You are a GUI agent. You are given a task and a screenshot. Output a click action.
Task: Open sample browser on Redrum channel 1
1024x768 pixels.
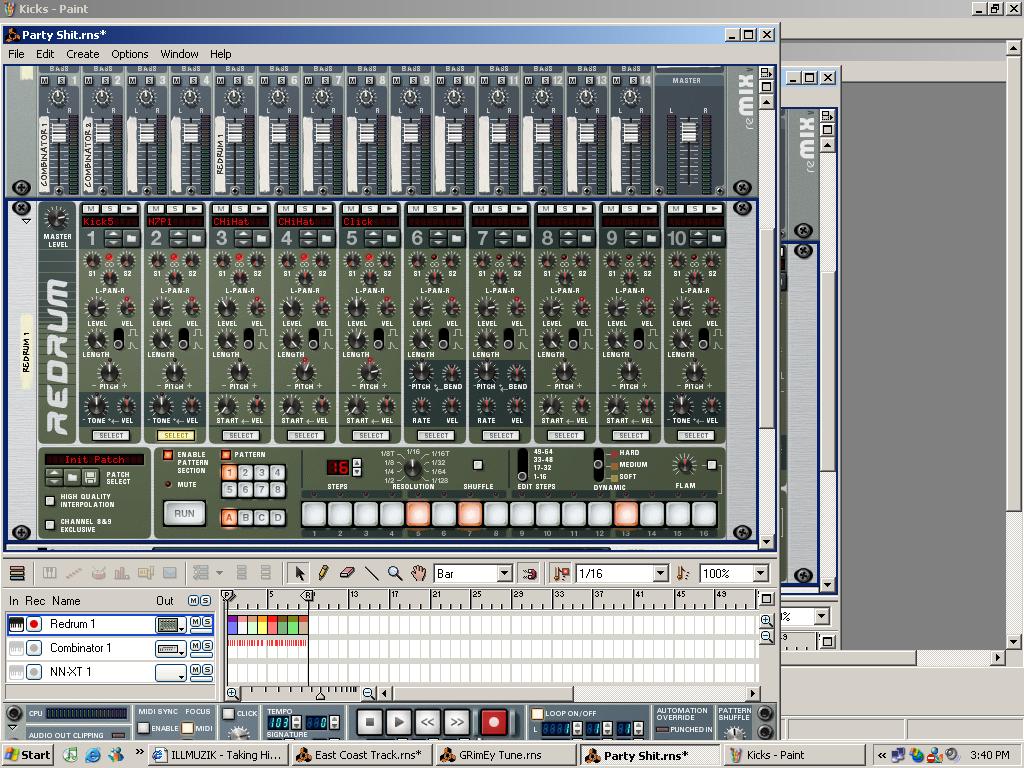pyautogui.click(x=131, y=238)
